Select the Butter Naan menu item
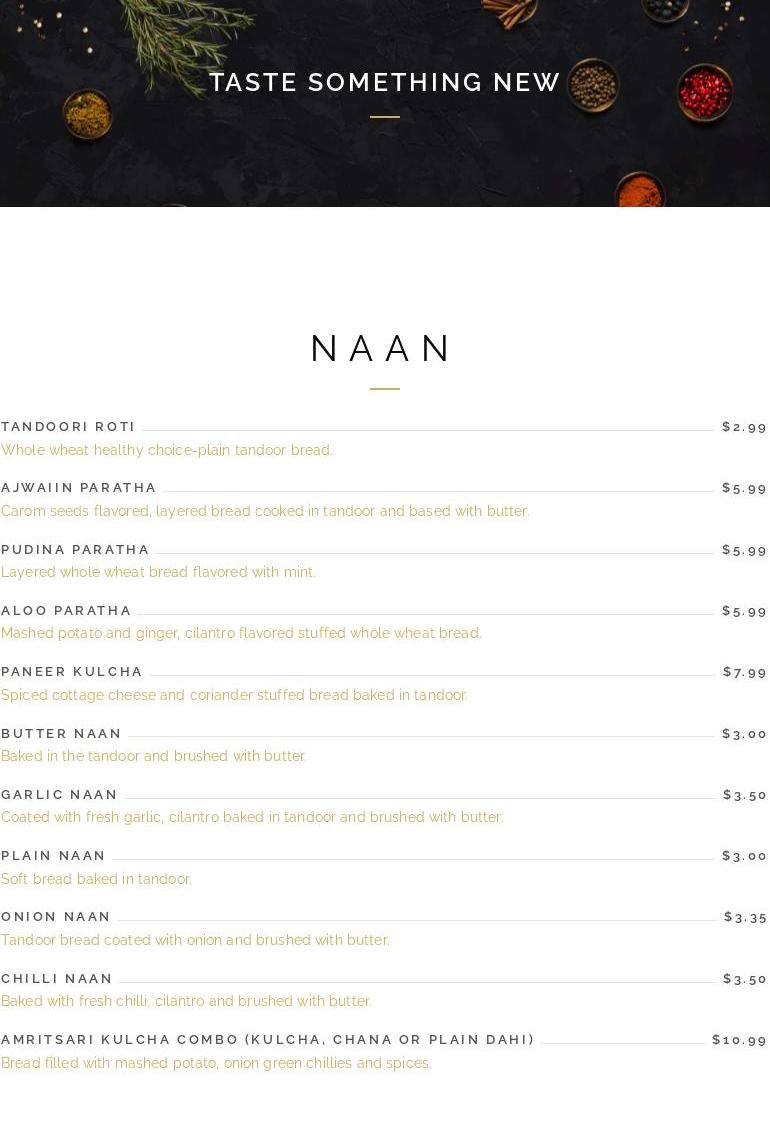Viewport: 770px width, 1131px height. pos(61,734)
